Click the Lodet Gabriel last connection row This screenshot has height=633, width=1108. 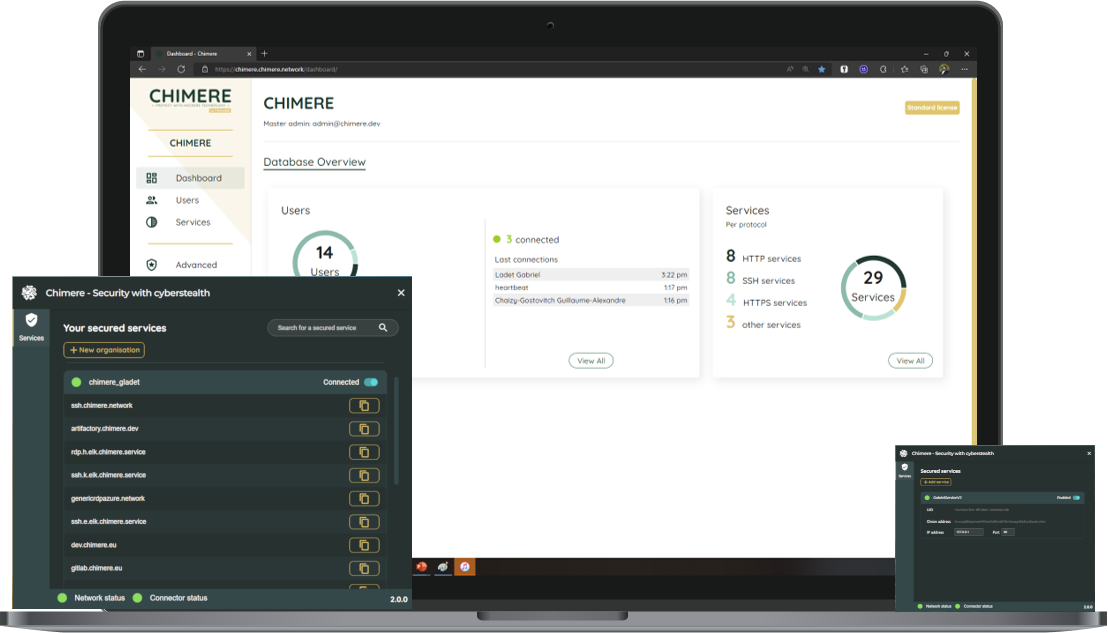(591, 275)
